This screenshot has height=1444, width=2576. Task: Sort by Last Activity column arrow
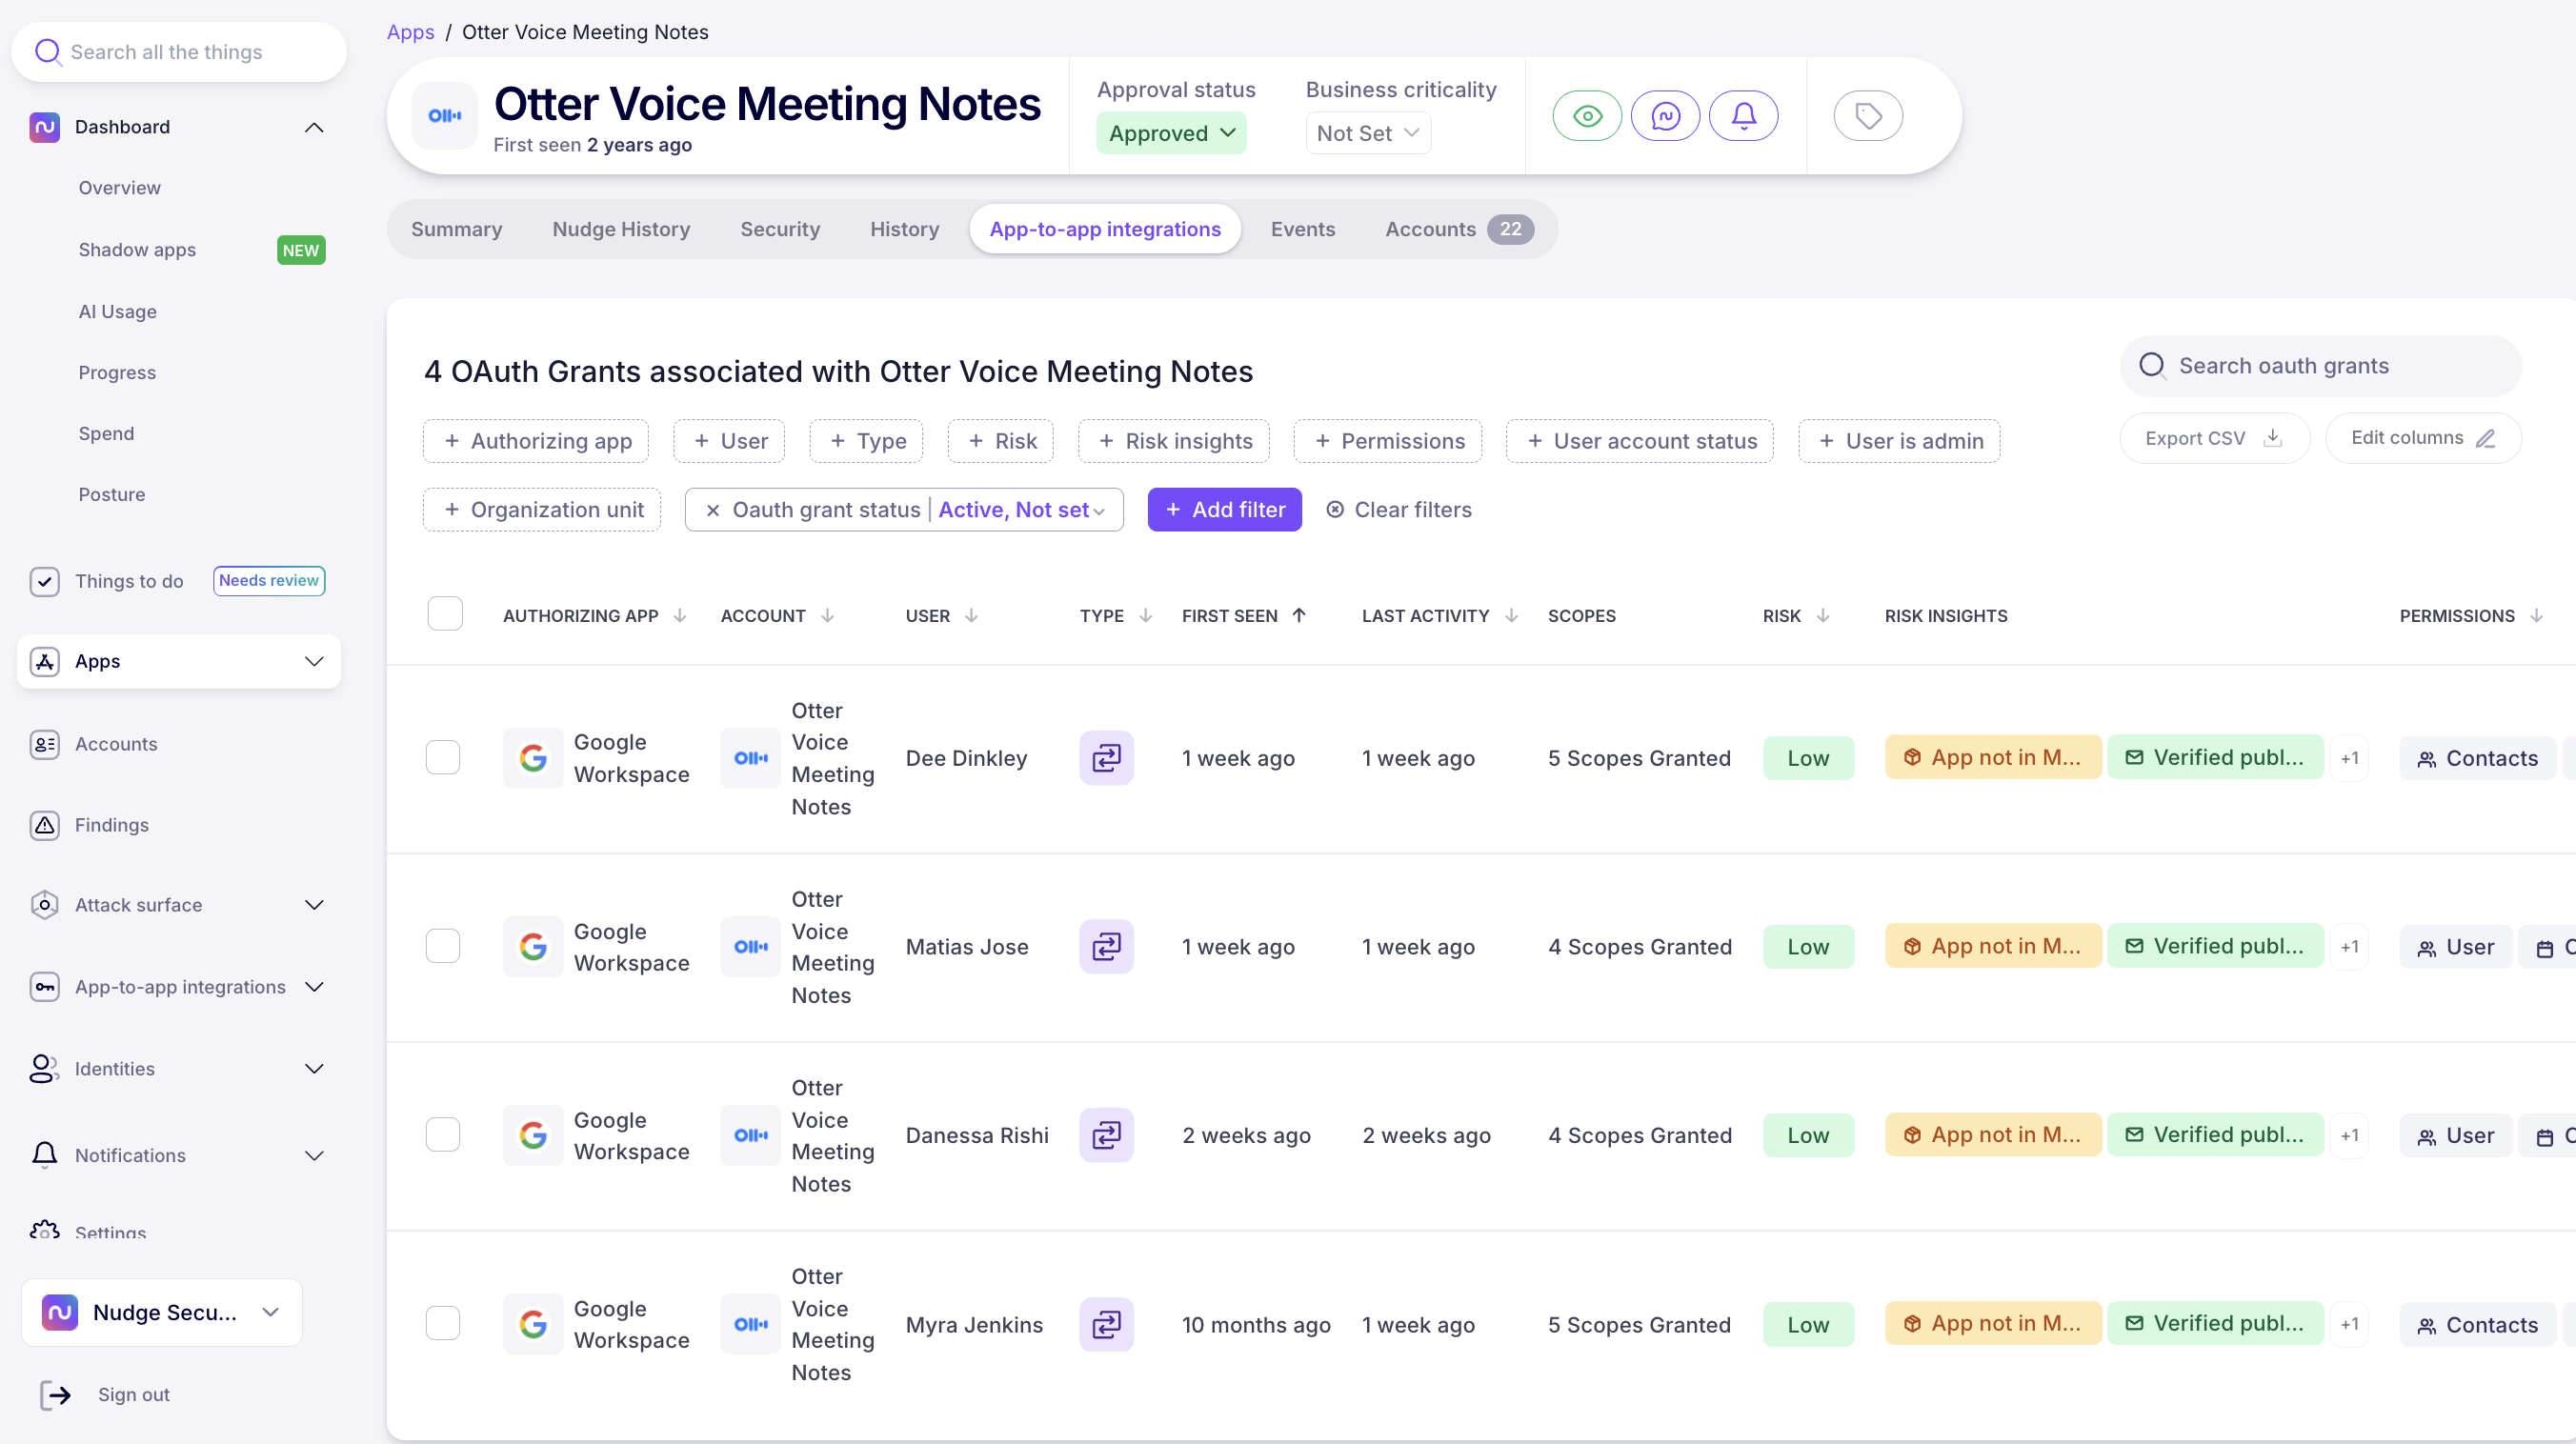coord(1511,616)
